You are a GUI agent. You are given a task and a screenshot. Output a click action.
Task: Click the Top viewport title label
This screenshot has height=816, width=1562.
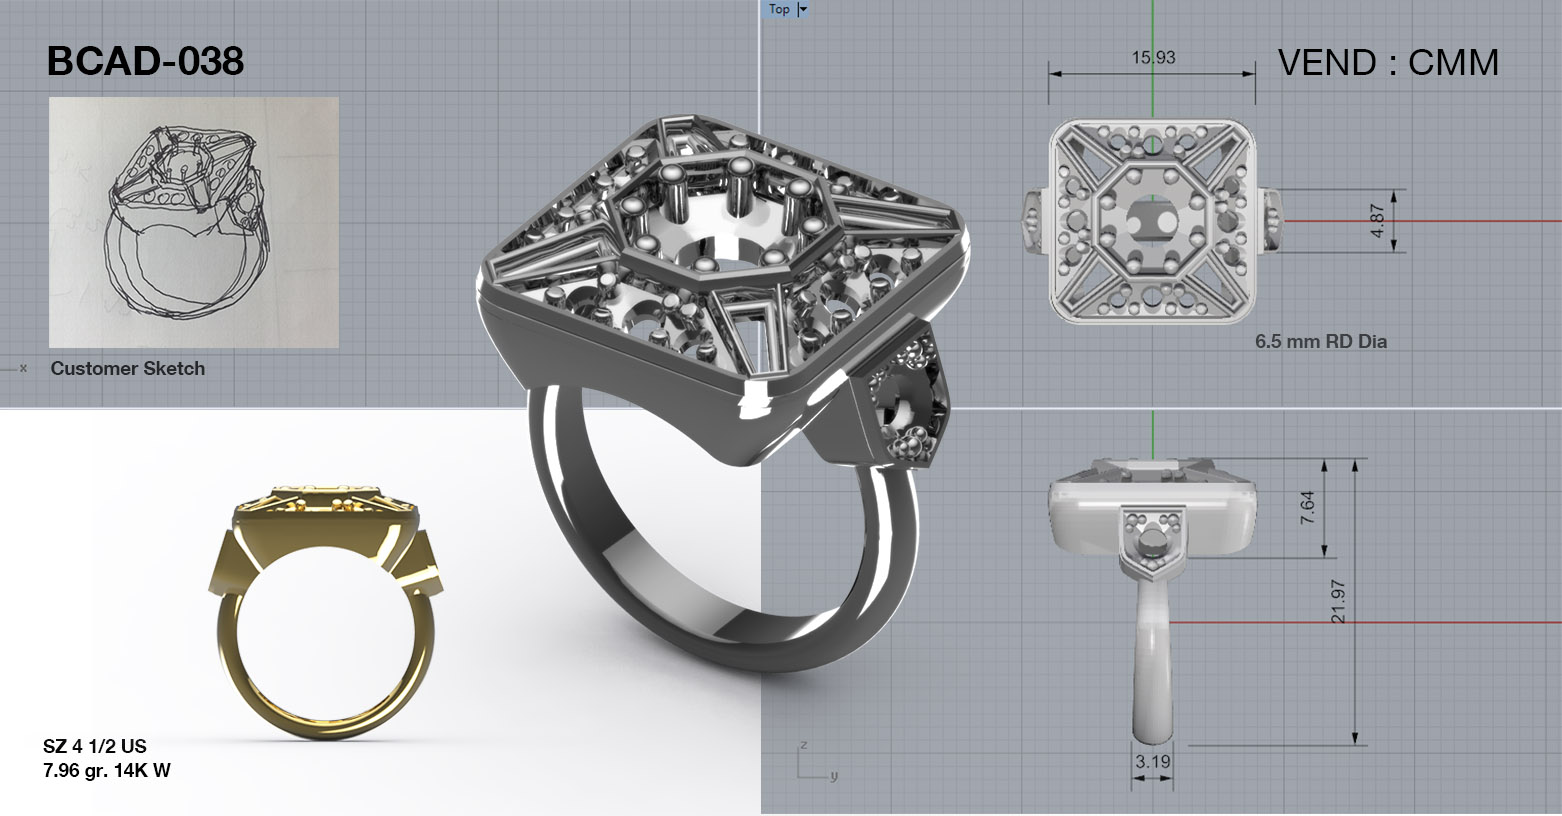[779, 9]
